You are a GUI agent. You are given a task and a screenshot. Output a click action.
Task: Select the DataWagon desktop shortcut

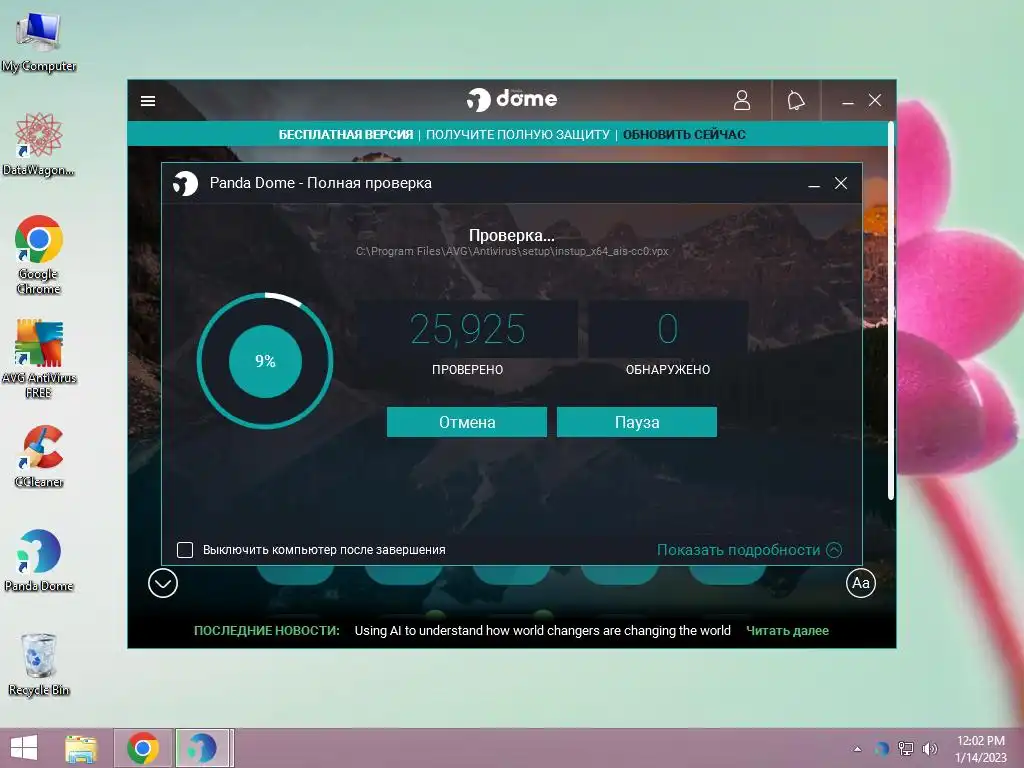[39, 144]
